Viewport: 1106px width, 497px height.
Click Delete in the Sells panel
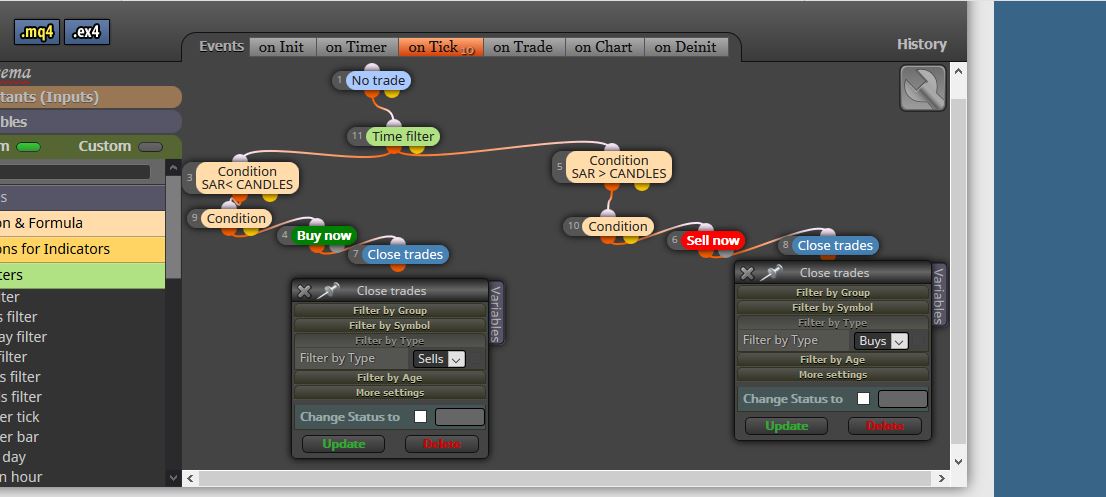pos(442,444)
